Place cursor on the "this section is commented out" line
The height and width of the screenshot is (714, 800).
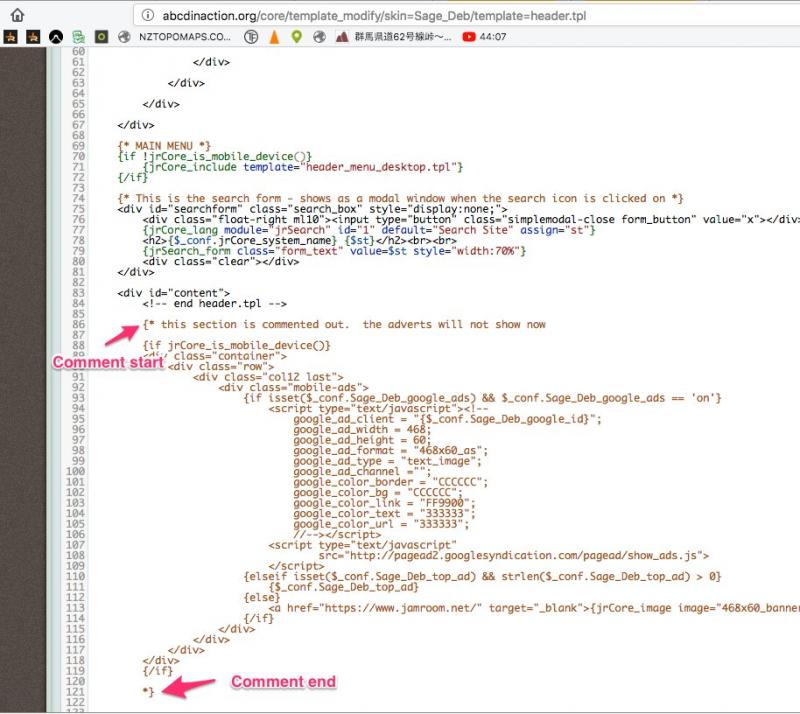tap(345, 324)
